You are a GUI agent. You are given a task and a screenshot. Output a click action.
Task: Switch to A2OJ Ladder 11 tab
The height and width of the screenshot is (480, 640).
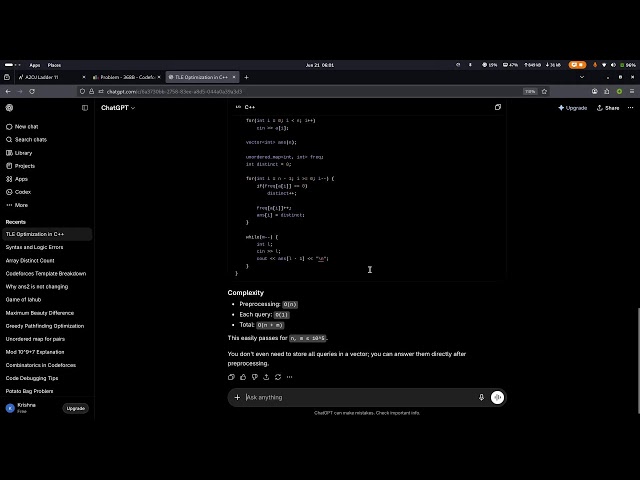coord(49,77)
